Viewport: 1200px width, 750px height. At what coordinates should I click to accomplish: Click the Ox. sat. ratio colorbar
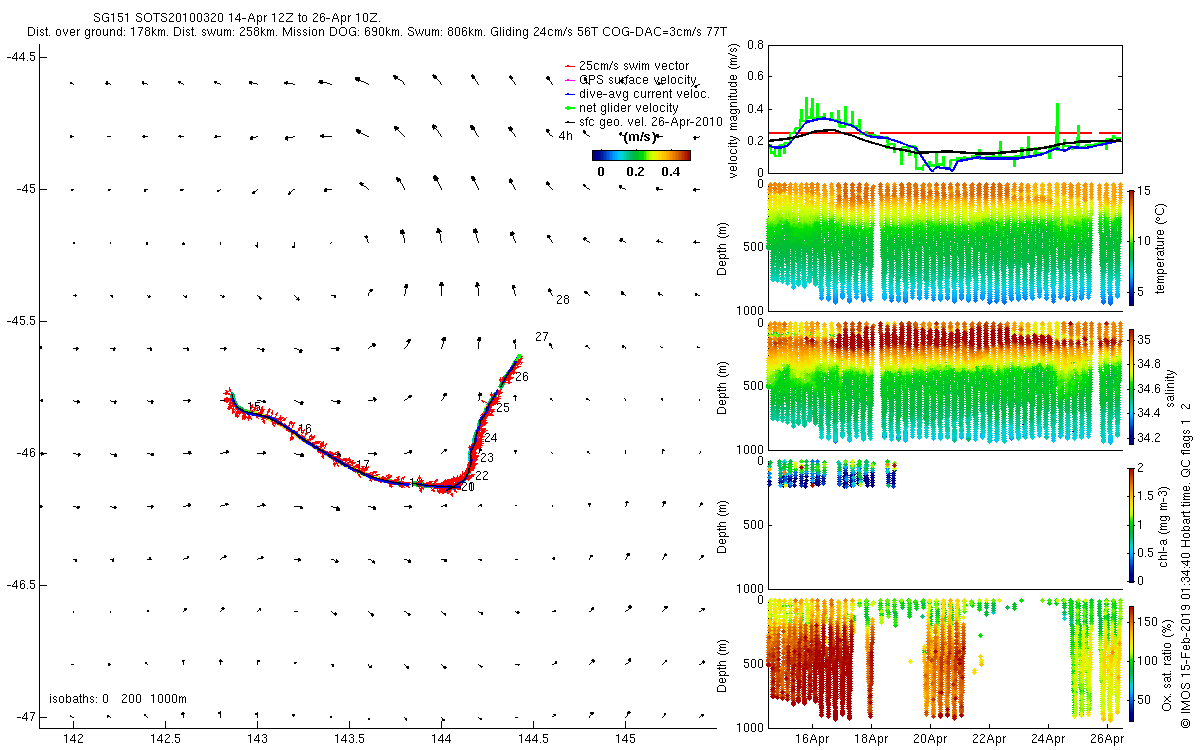[x=1132, y=662]
